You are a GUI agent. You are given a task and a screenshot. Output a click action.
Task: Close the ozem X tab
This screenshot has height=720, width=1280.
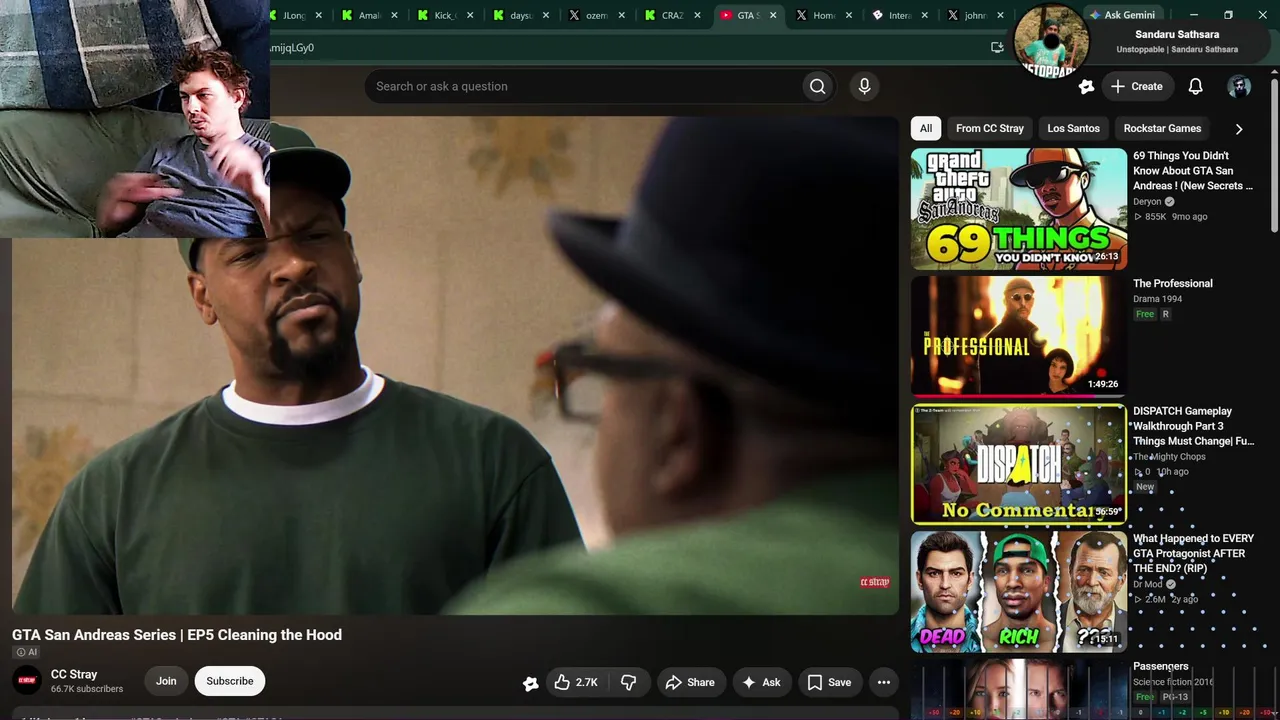pos(621,15)
